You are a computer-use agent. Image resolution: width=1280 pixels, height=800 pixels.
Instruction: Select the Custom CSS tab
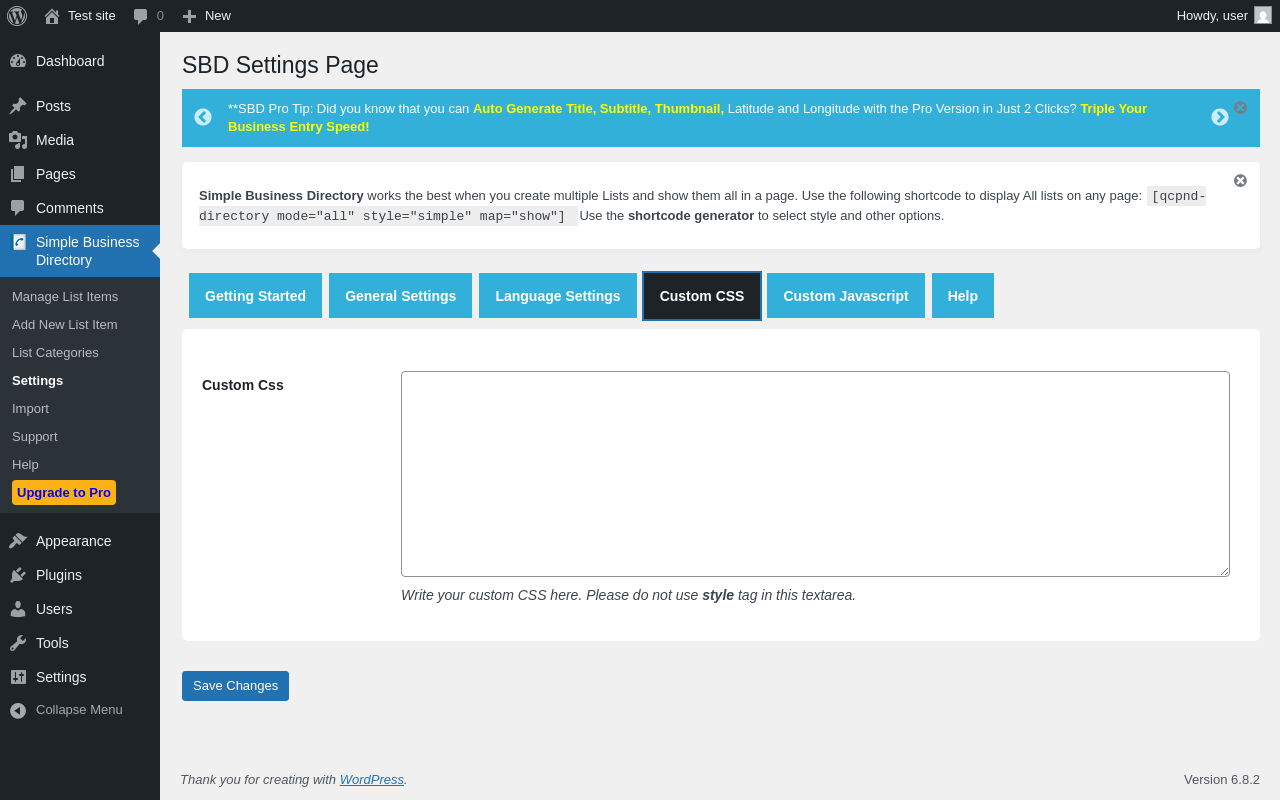[702, 296]
